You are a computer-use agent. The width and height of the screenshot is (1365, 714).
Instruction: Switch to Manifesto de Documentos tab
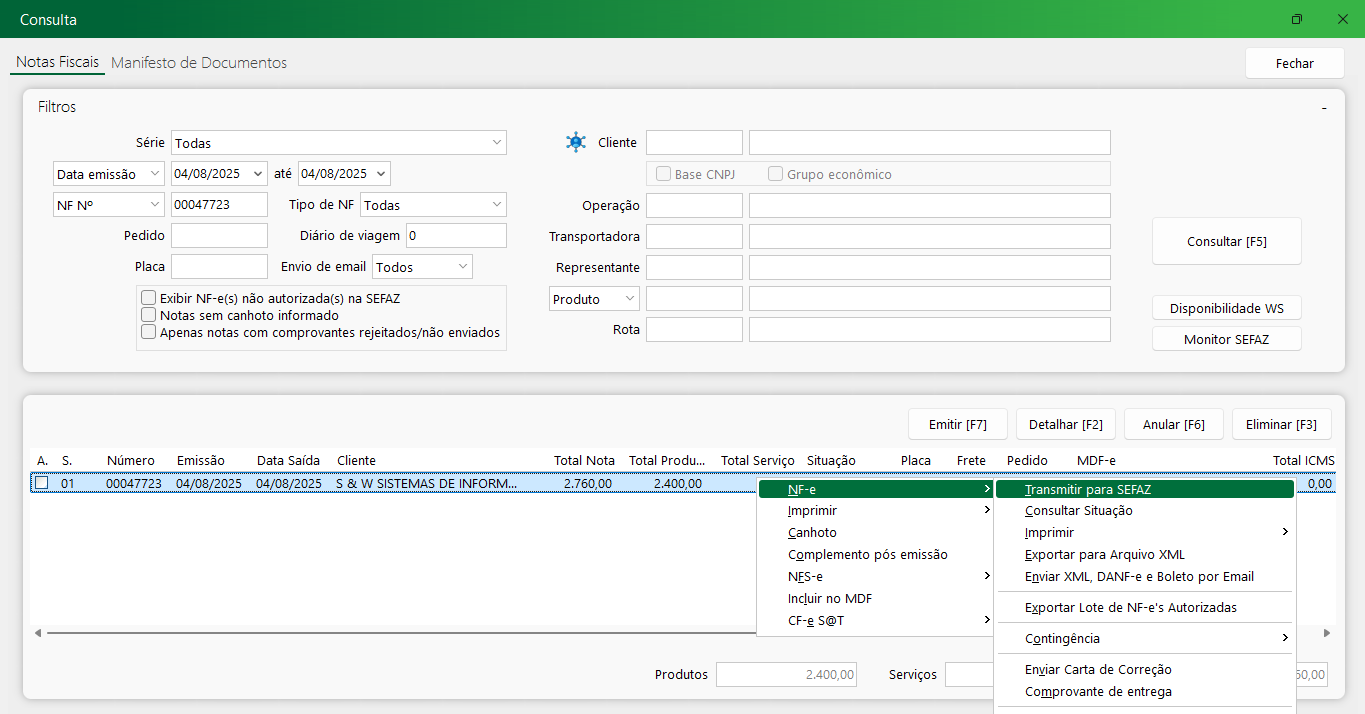click(199, 63)
